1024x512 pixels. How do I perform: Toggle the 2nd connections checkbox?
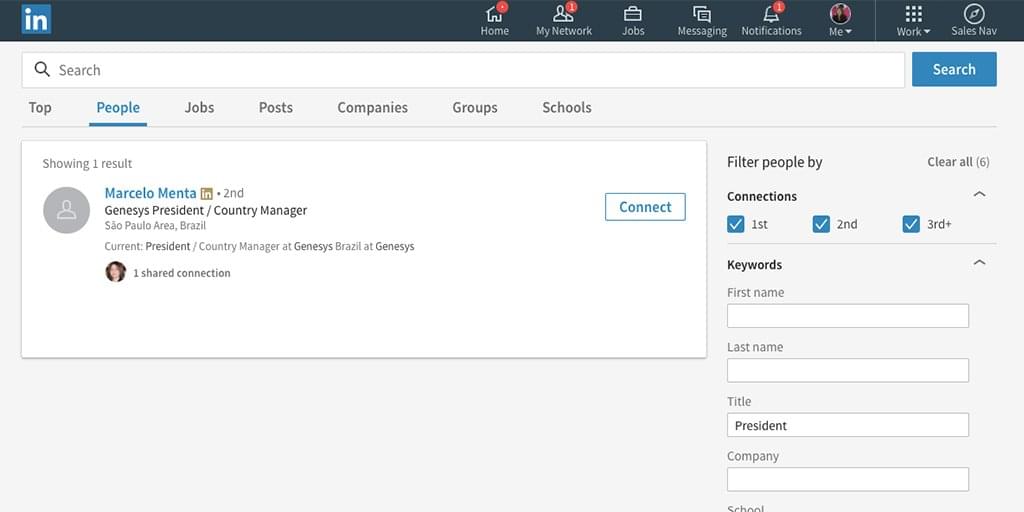(821, 224)
